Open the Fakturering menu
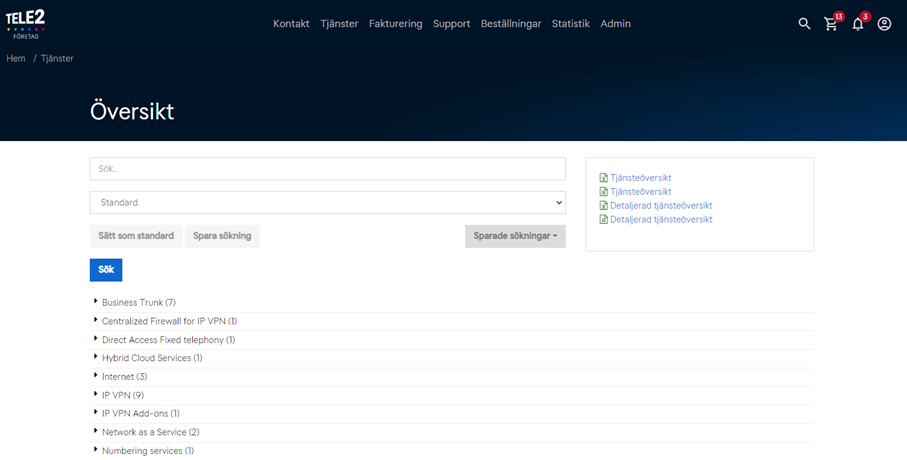This screenshot has height=460, width=907. 396,24
